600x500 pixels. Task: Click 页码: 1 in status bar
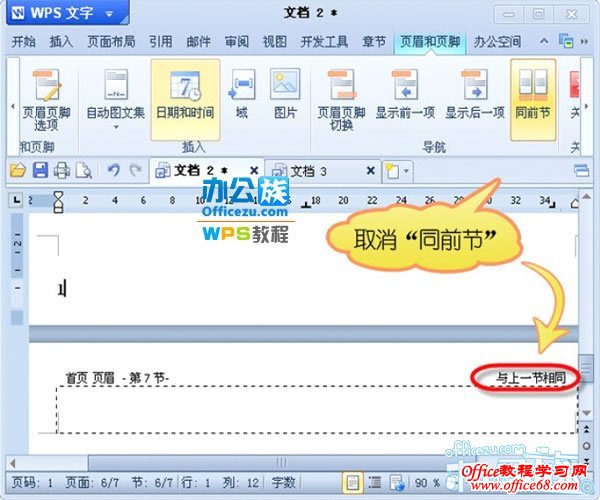32,483
